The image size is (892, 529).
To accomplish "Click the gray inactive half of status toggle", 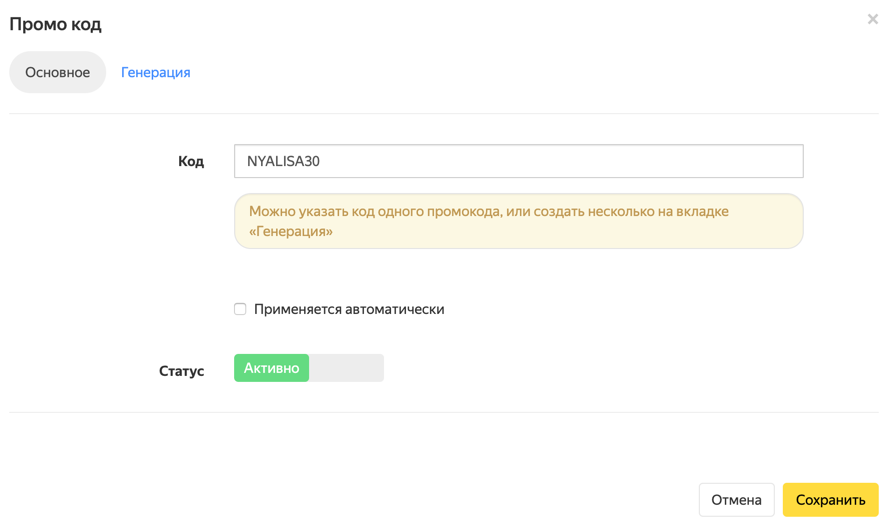I will 346,368.
